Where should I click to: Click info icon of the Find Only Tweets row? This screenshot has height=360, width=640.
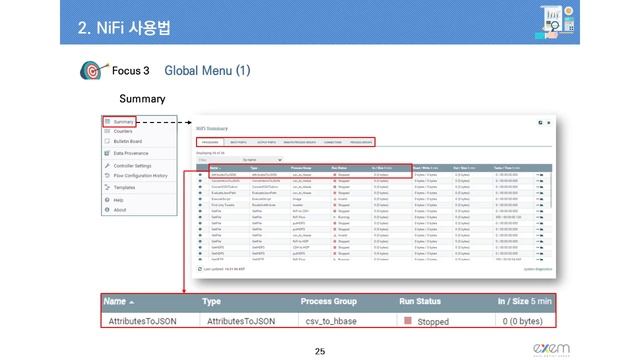point(200,205)
